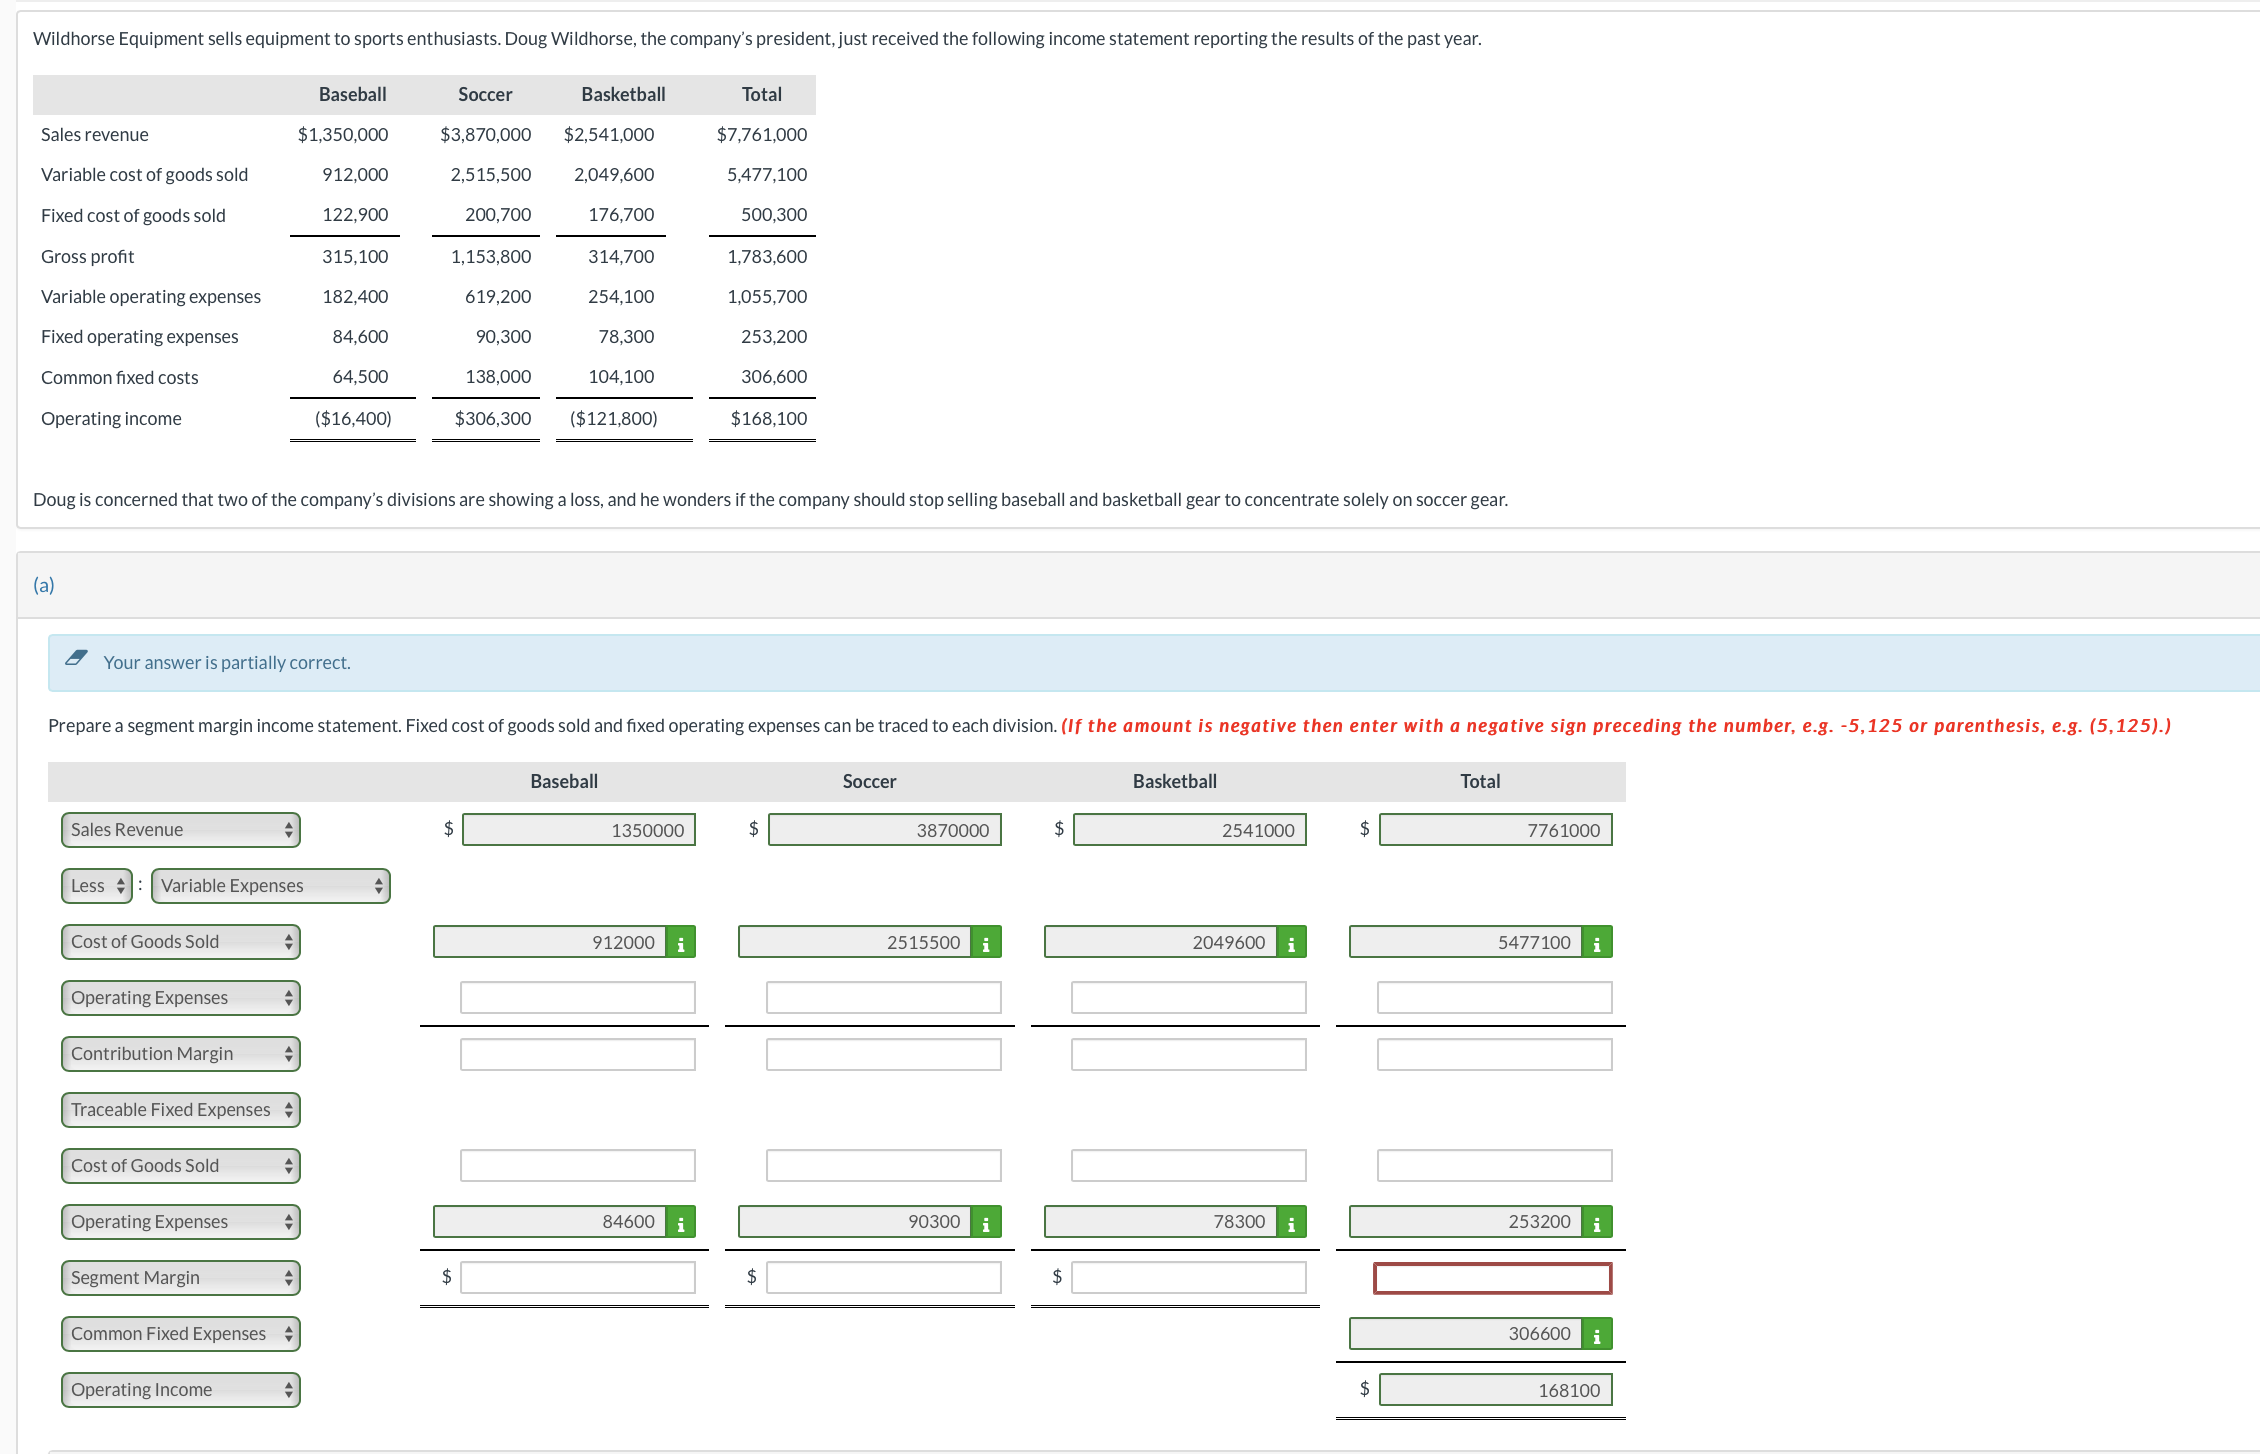Click Total operating income field showing 168100
This screenshot has width=2260, height=1454.
1495,1390
